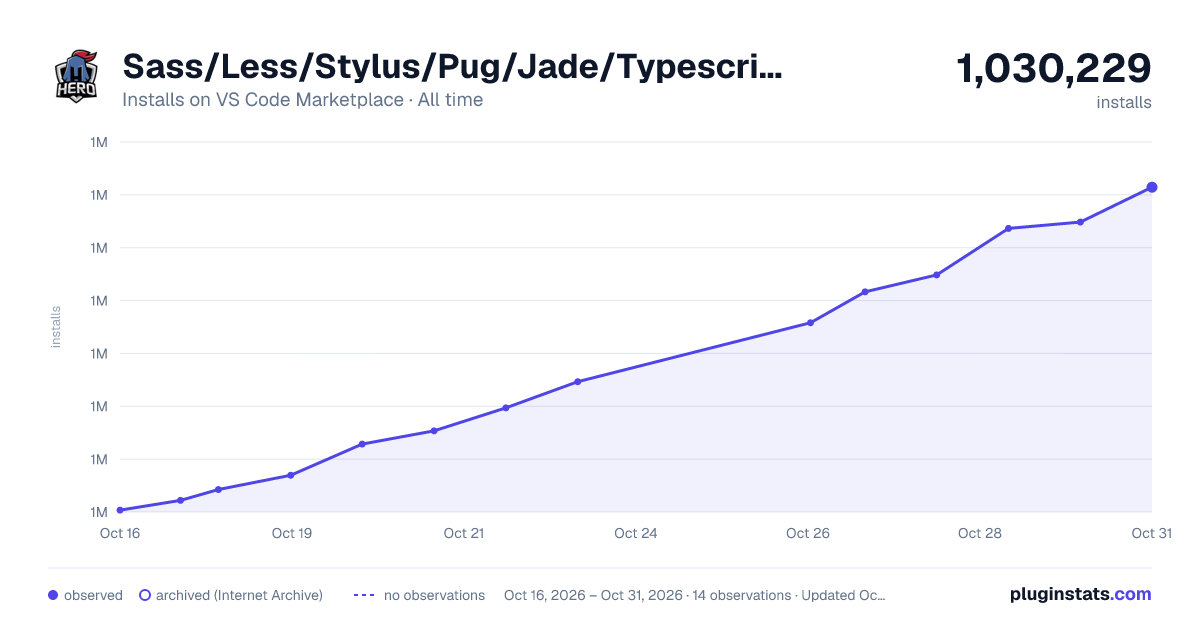Click the dashed 'no observations' legend line
The image size is (1200, 630).
(364, 595)
